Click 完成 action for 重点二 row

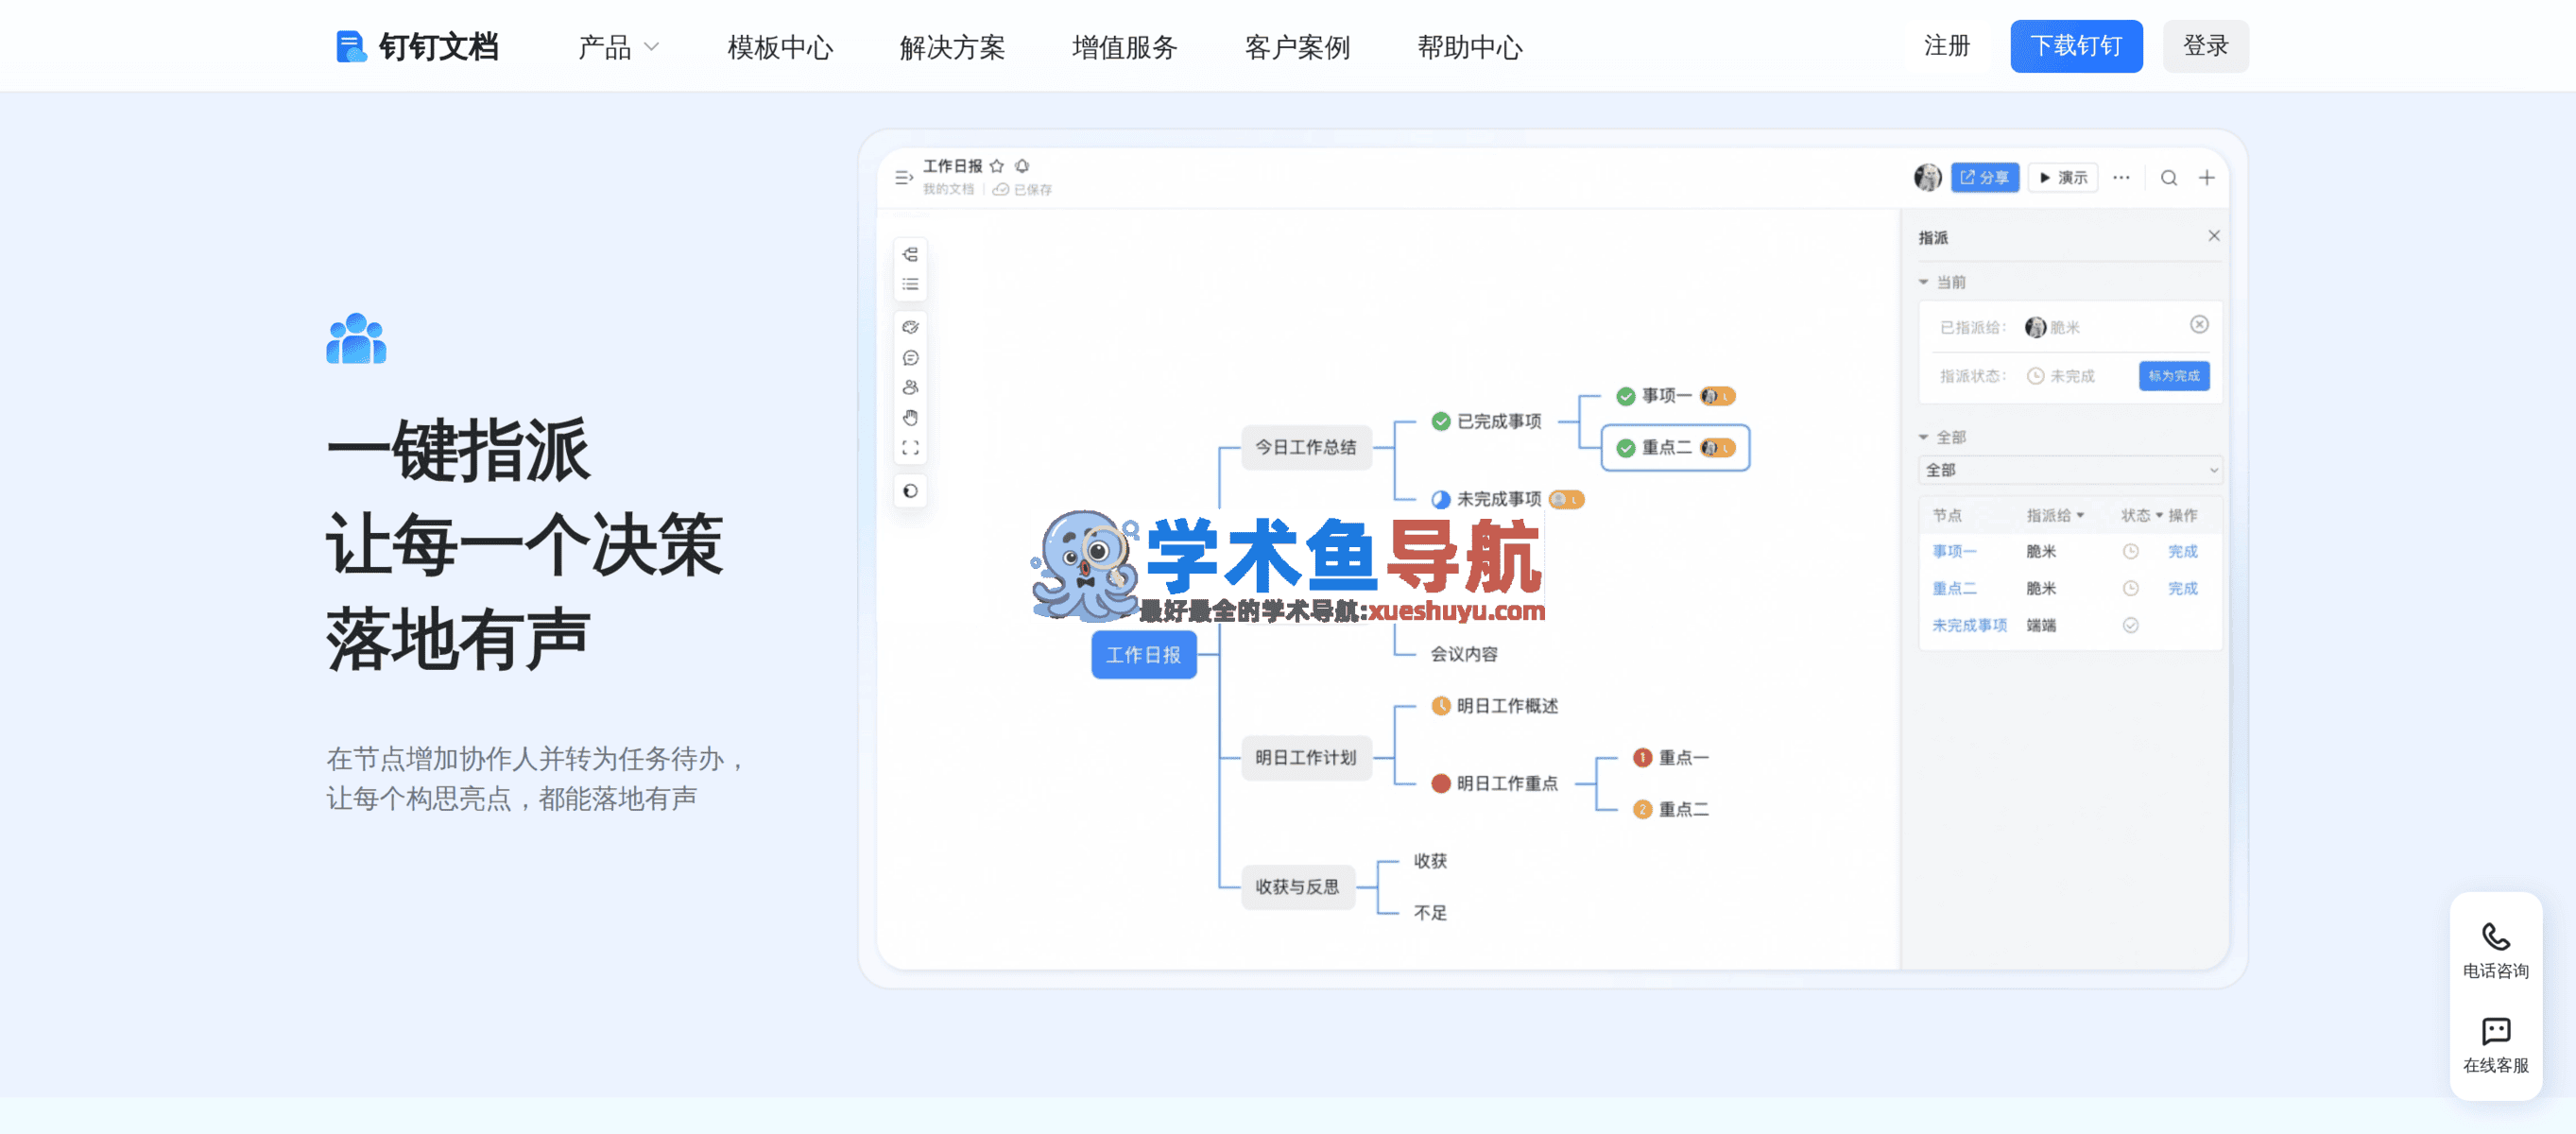click(x=2182, y=589)
